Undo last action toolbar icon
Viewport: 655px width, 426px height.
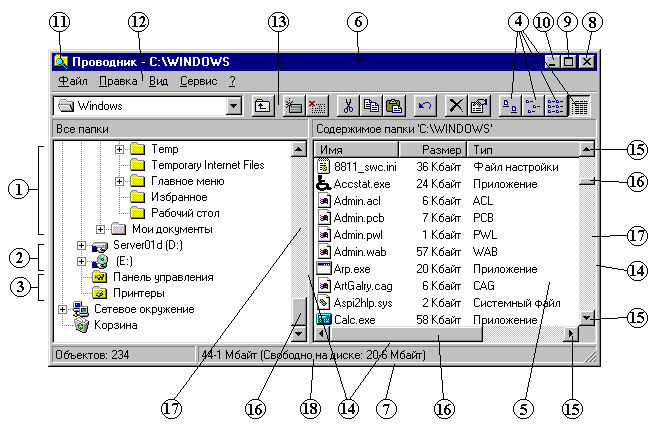click(425, 106)
